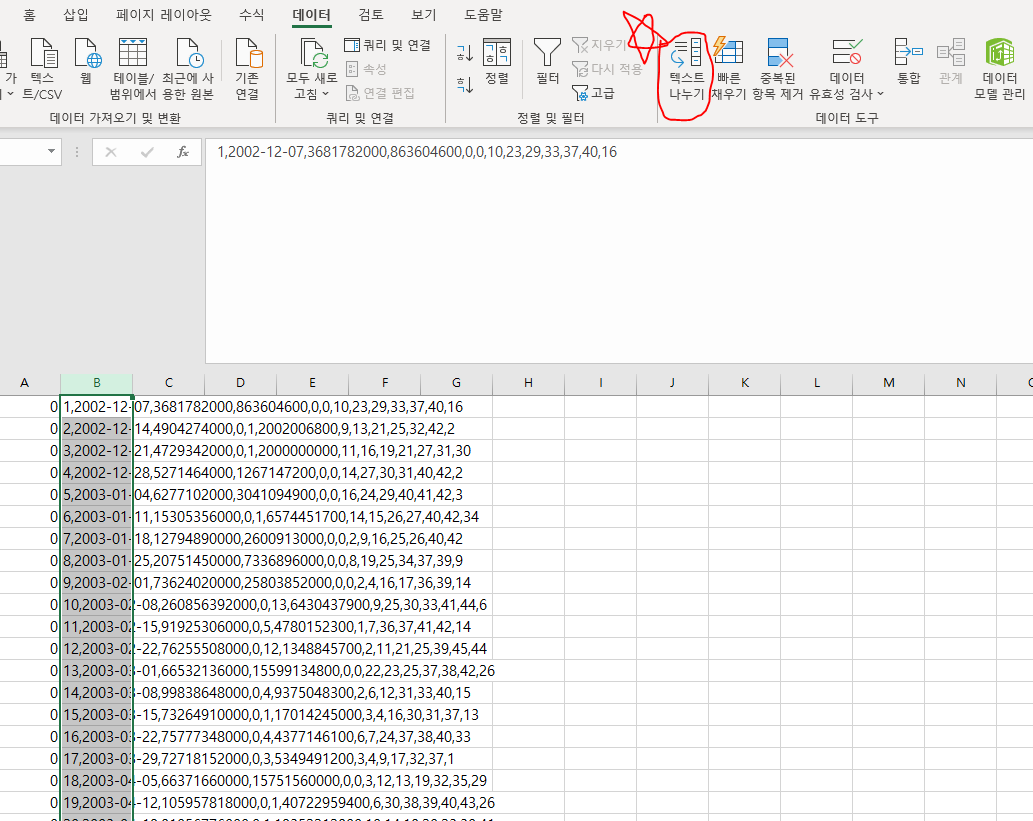Cancel formula entry with X button
The width and height of the screenshot is (1033, 821).
(111, 152)
